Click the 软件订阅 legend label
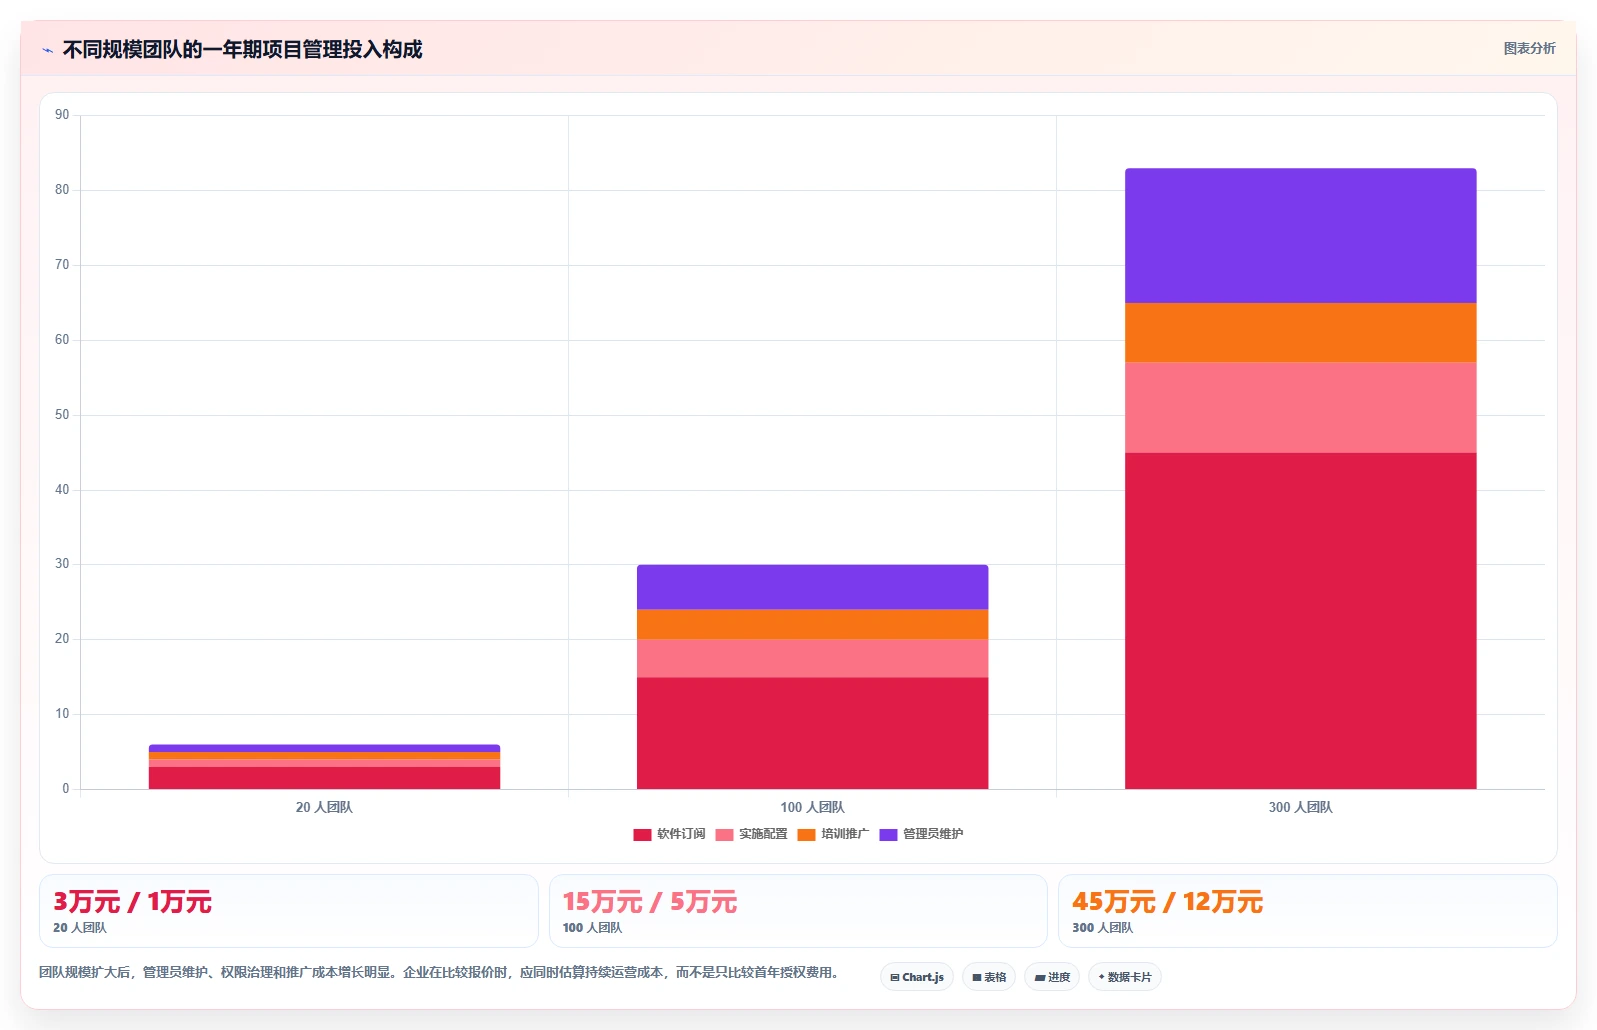 pyautogui.click(x=681, y=834)
